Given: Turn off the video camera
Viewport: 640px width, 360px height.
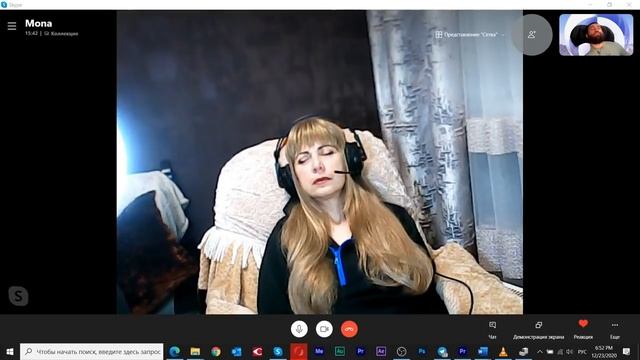Looking at the screenshot, I should pos(324,329).
